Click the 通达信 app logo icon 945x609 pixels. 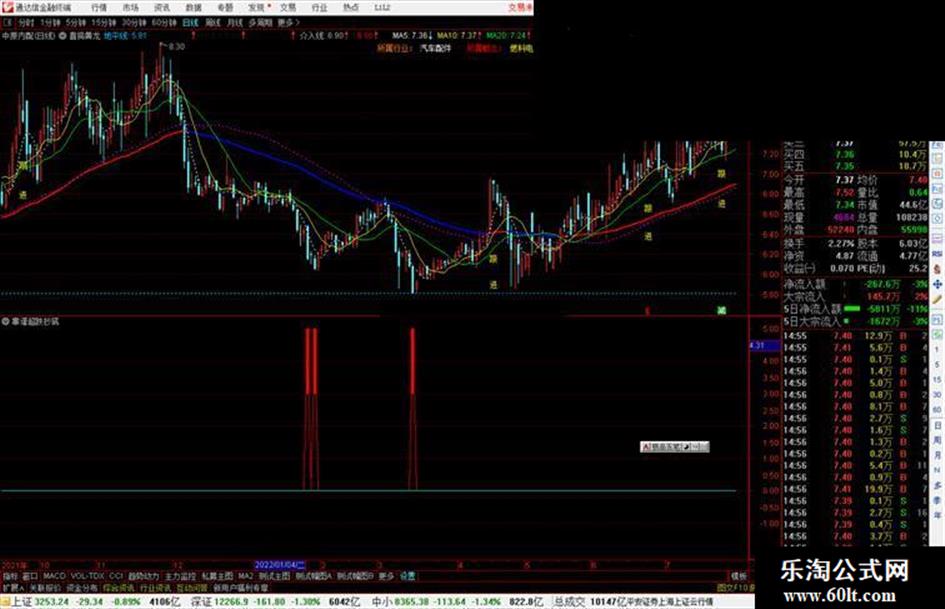(x=7, y=7)
